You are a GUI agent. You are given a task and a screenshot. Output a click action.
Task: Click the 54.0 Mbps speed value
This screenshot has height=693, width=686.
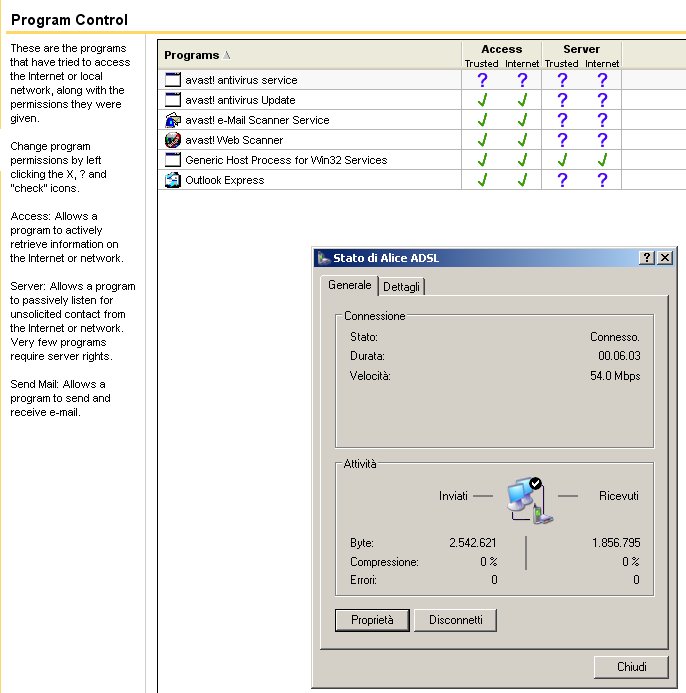615,376
